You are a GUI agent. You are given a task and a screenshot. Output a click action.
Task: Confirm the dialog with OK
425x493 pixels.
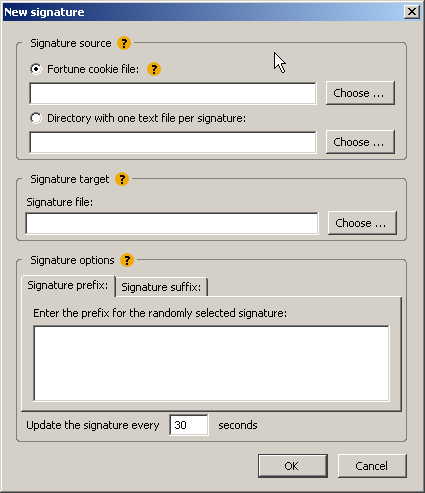[x=293, y=466]
